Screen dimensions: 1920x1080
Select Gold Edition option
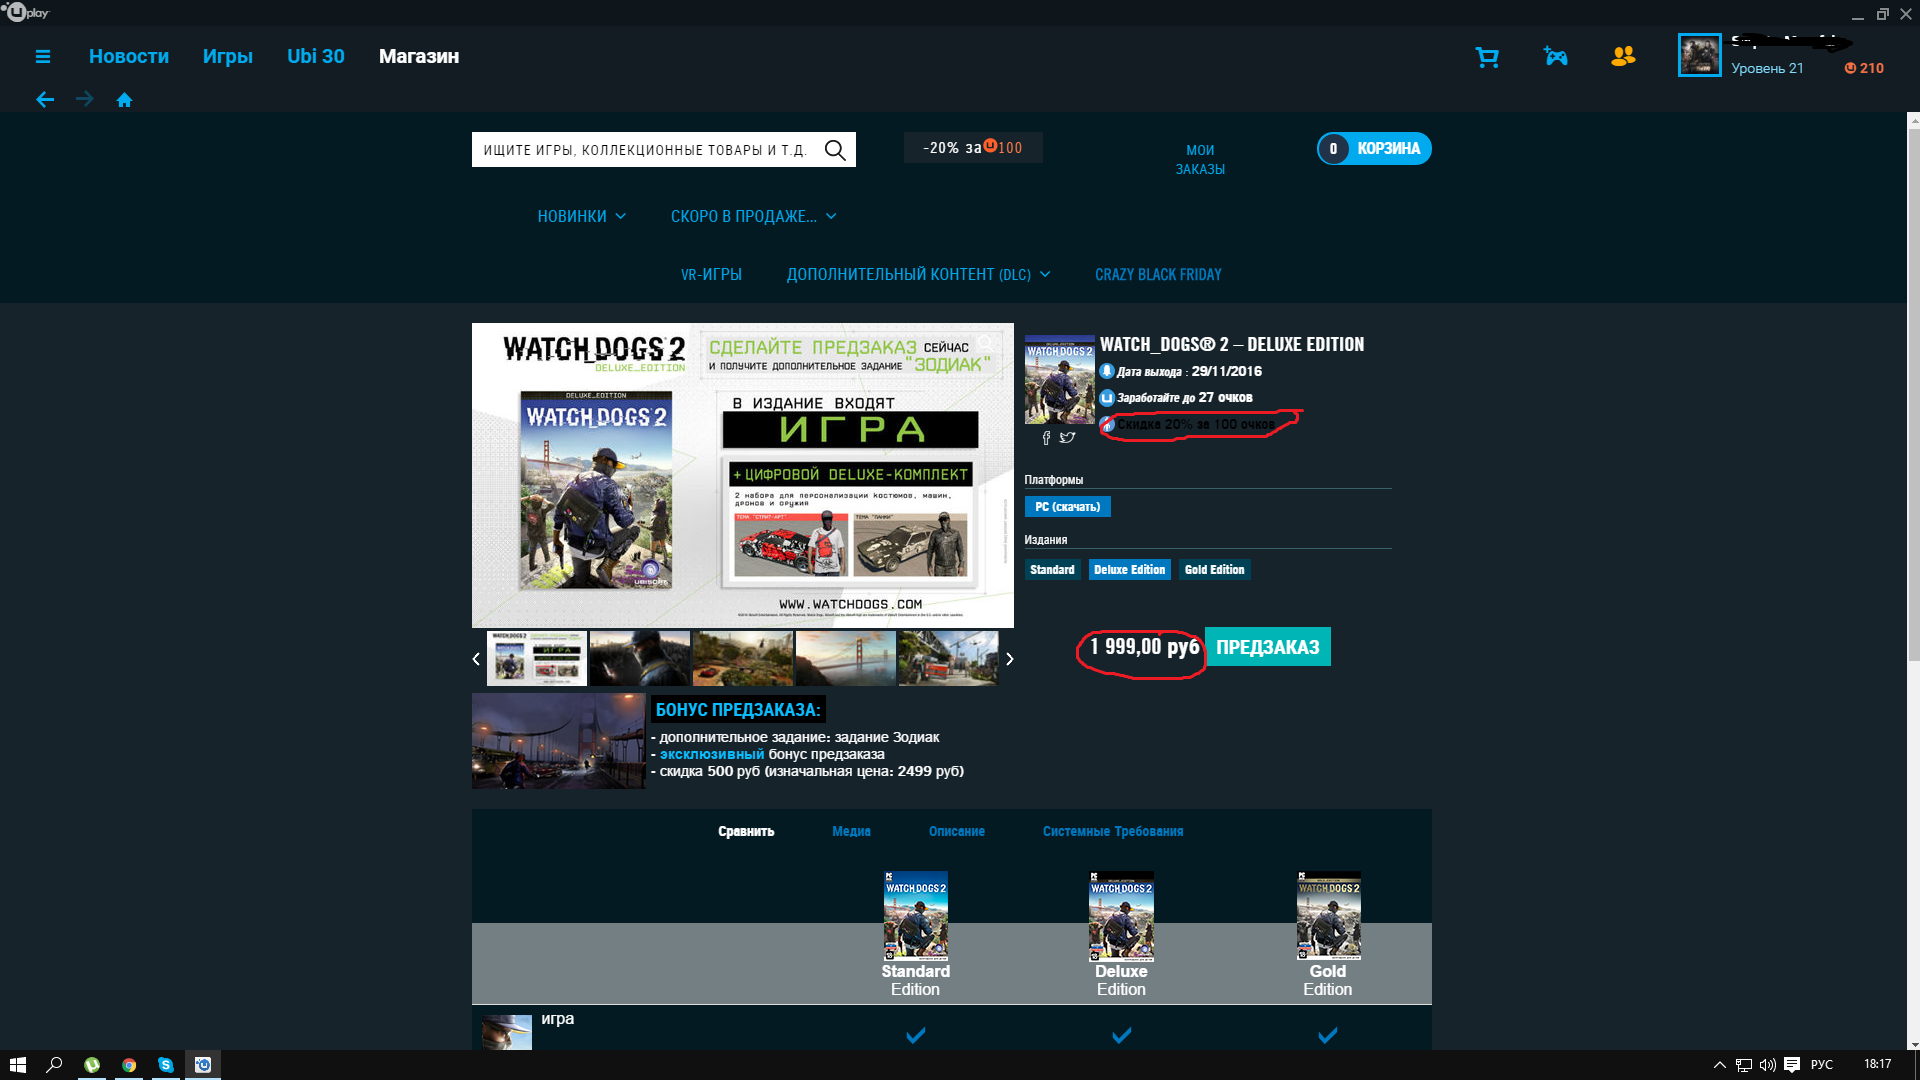tap(1214, 570)
